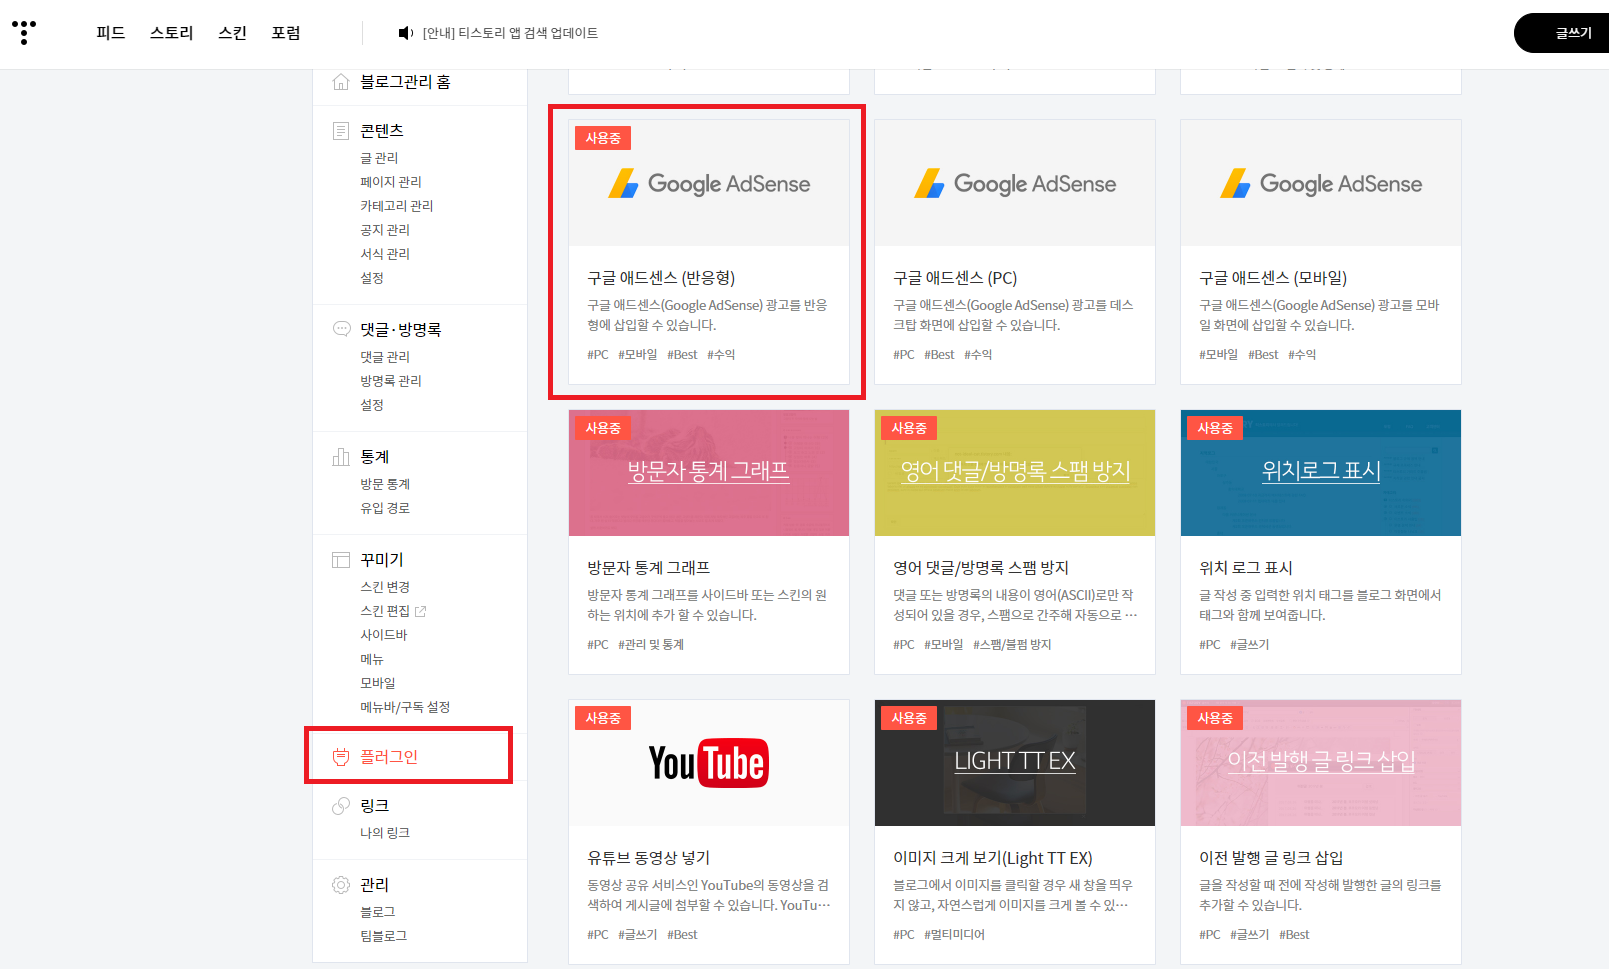Open 나의 링크 in sidebar
The height and width of the screenshot is (969, 1609).
pos(385,833)
